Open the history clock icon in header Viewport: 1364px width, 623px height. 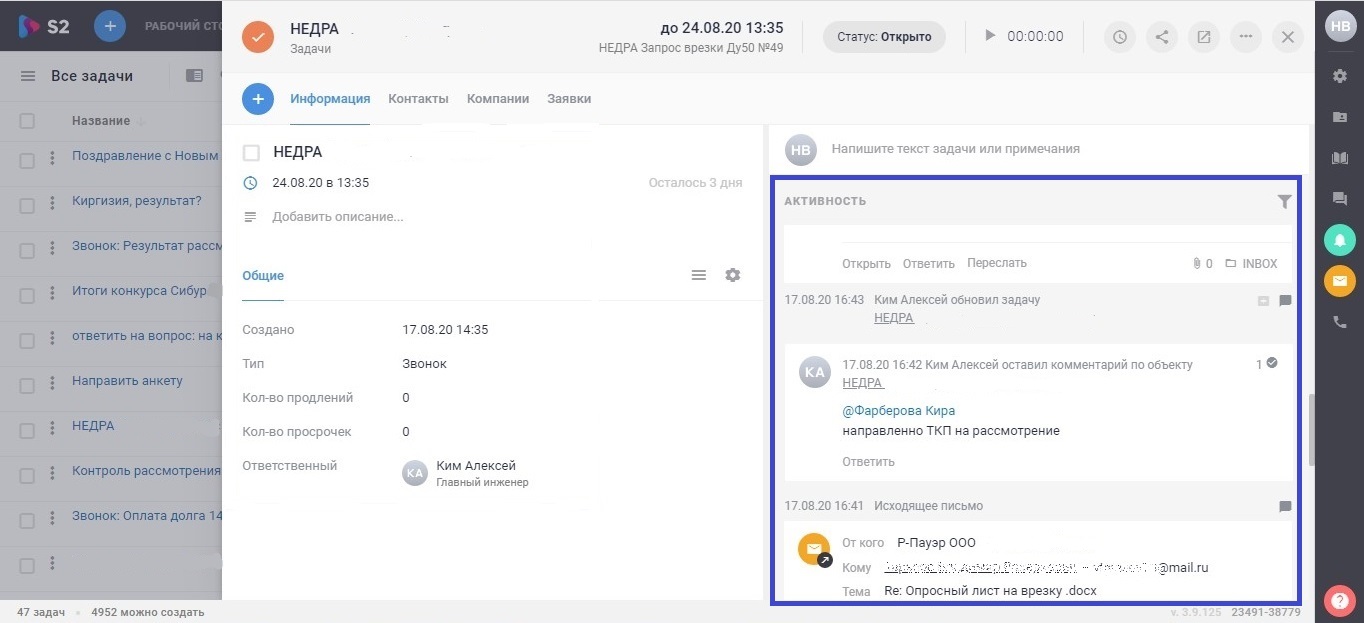coord(1119,37)
